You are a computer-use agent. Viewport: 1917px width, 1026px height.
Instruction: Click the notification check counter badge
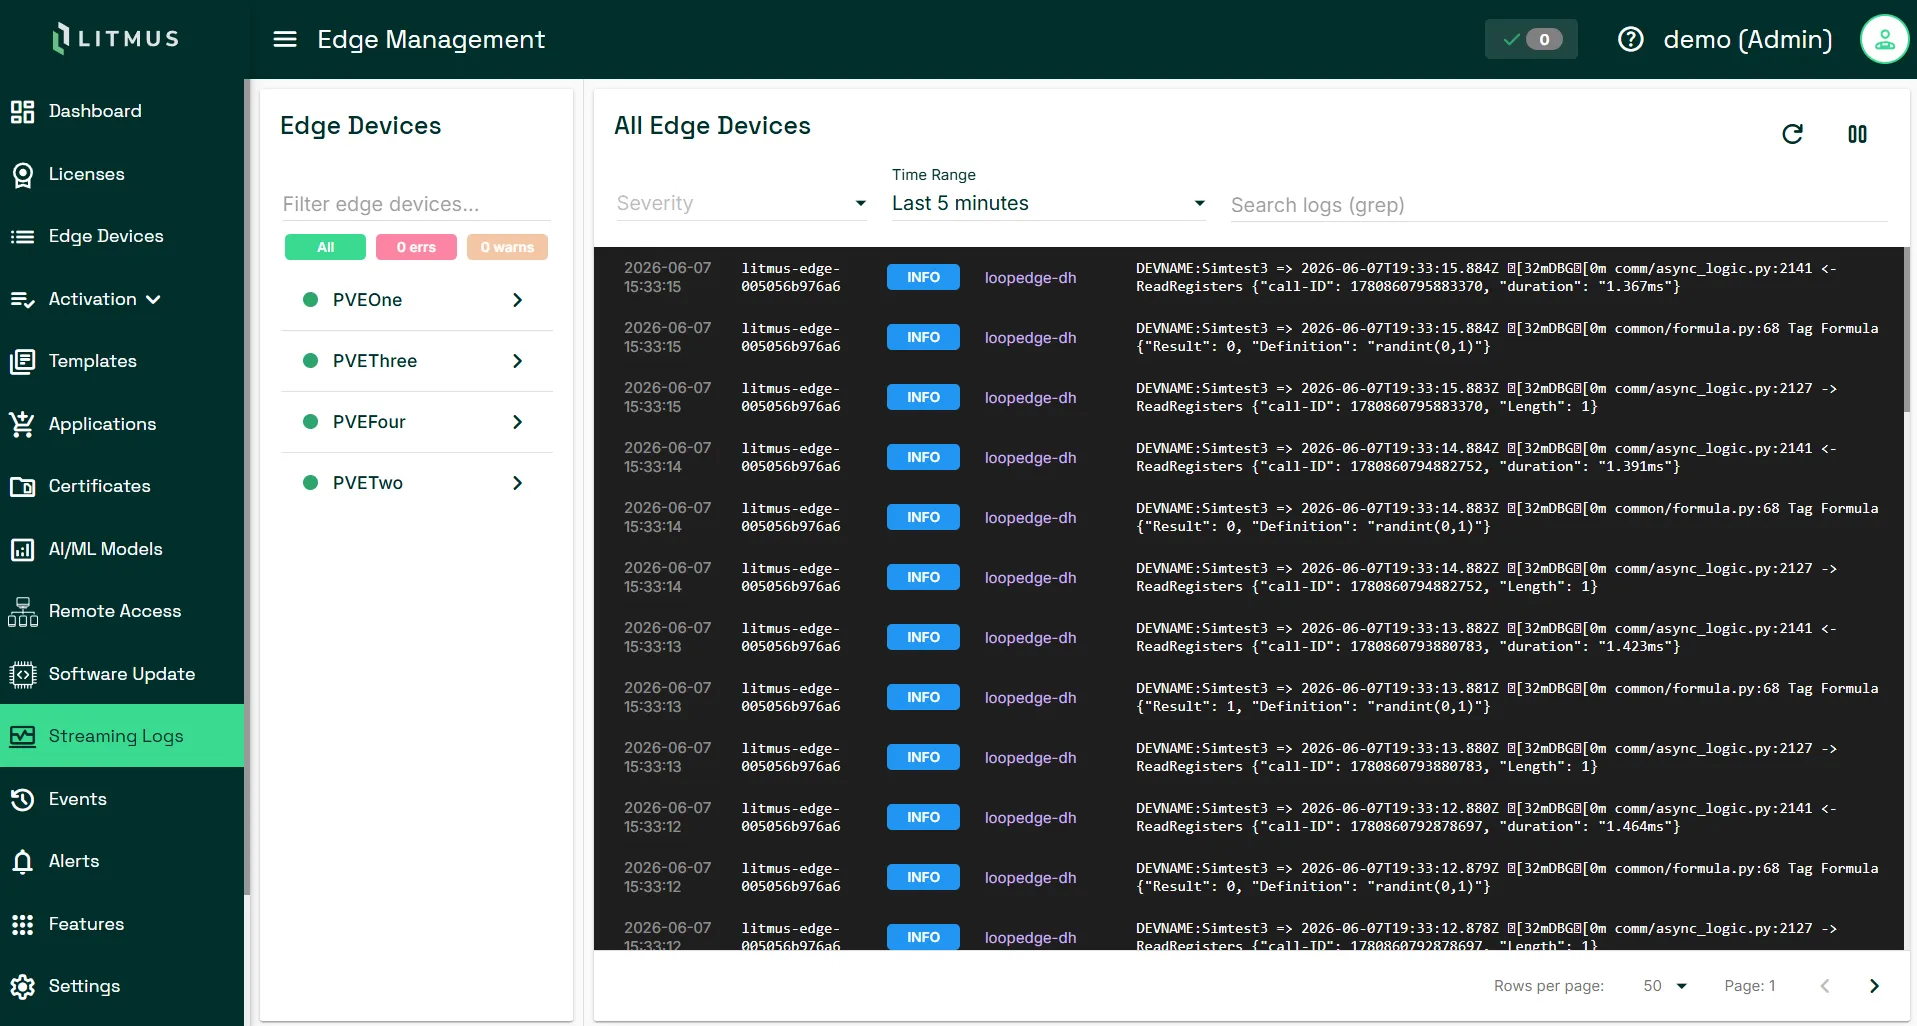(x=1531, y=39)
